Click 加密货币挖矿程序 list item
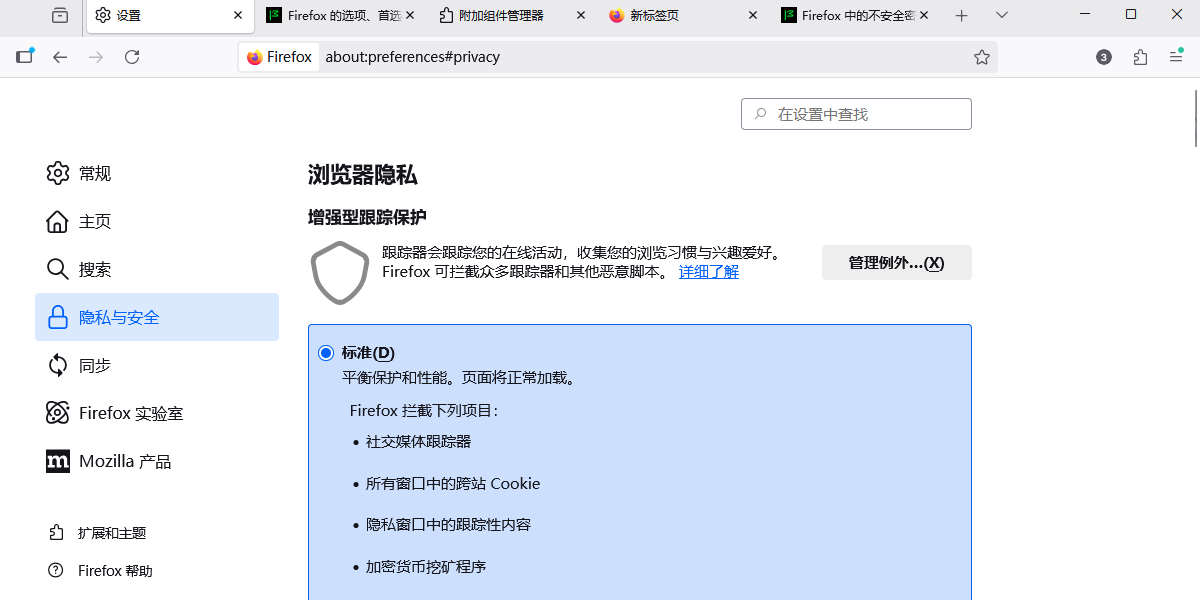The image size is (1200, 600). (426, 567)
